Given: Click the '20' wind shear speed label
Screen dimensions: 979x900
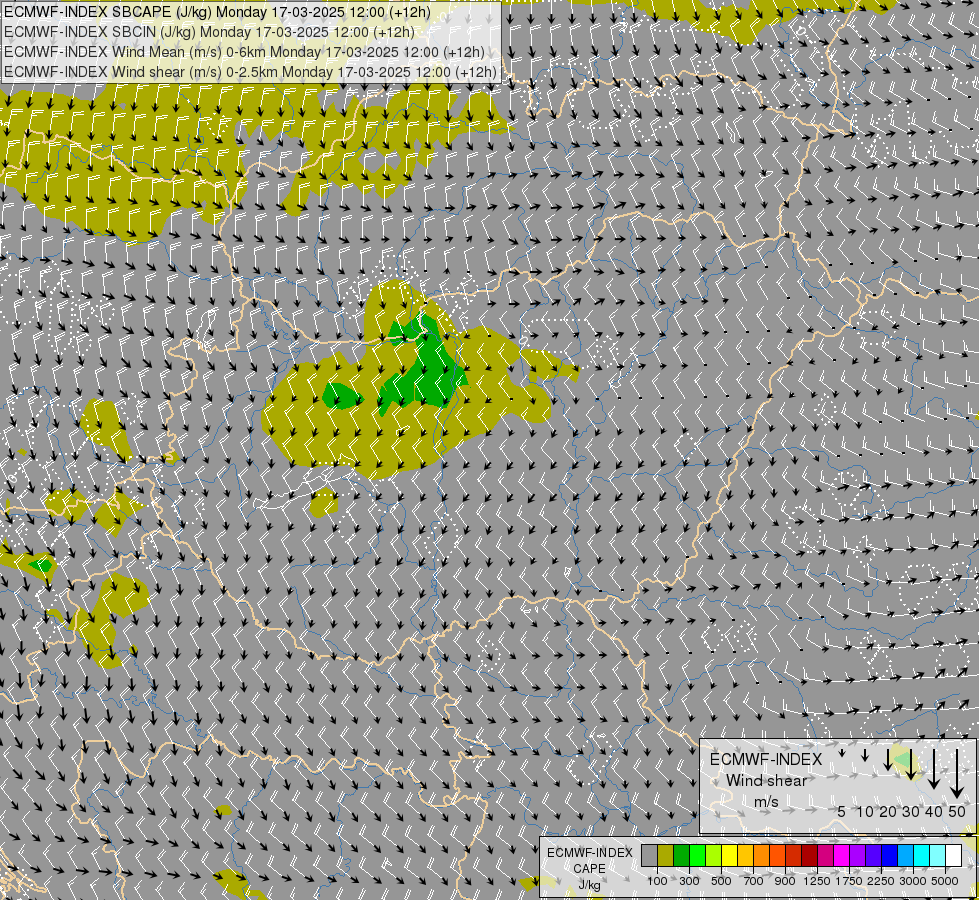Looking at the screenshot, I should (888, 811).
